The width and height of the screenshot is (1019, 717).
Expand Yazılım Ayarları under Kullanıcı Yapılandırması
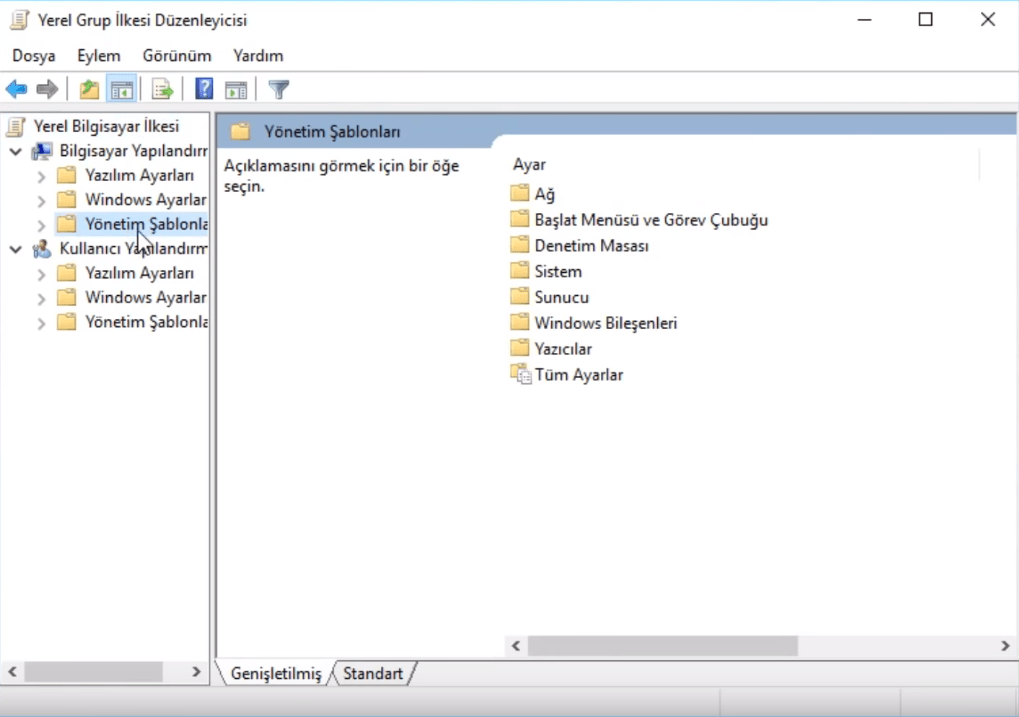tap(41, 274)
